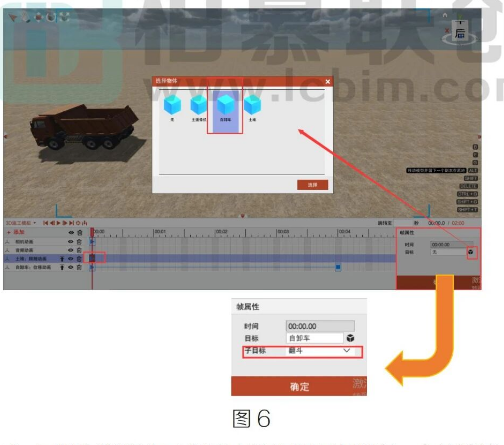The width and height of the screenshot is (504, 445).
Task: Click the blue keyframe near 00:04
Action: point(338,267)
